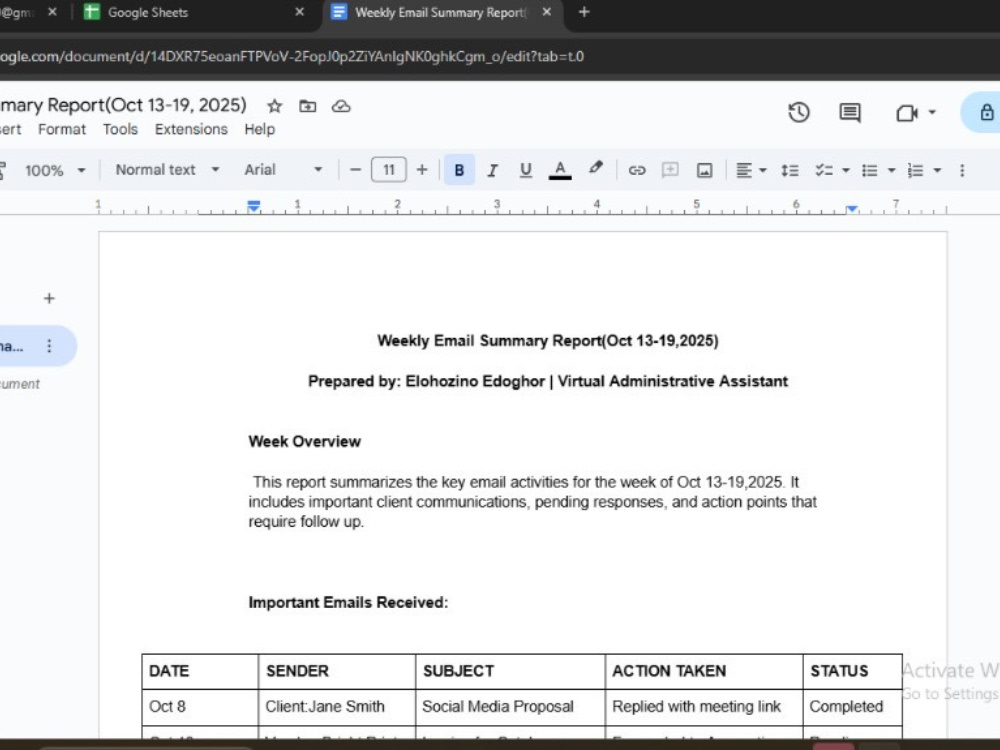Close the Google Sheets browser tab
Viewport: 1000px width, 750px height.
(x=299, y=11)
